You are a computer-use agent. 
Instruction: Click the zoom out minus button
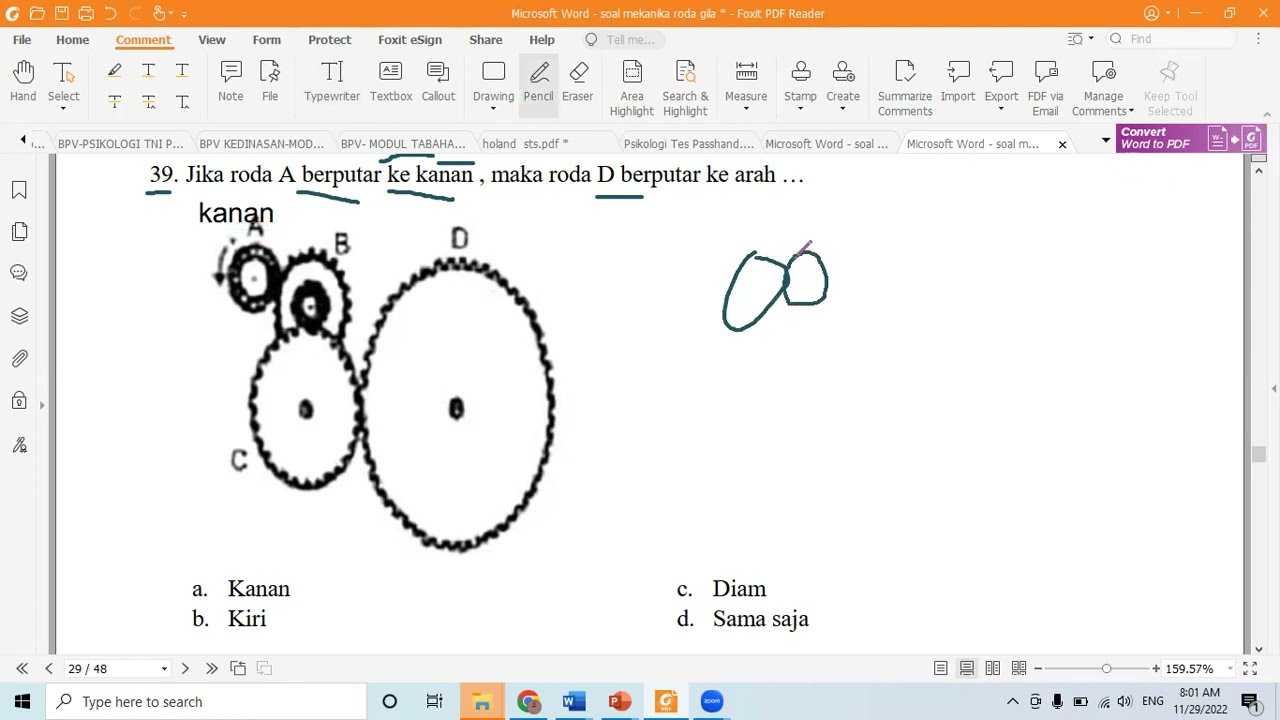click(x=1038, y=668)
